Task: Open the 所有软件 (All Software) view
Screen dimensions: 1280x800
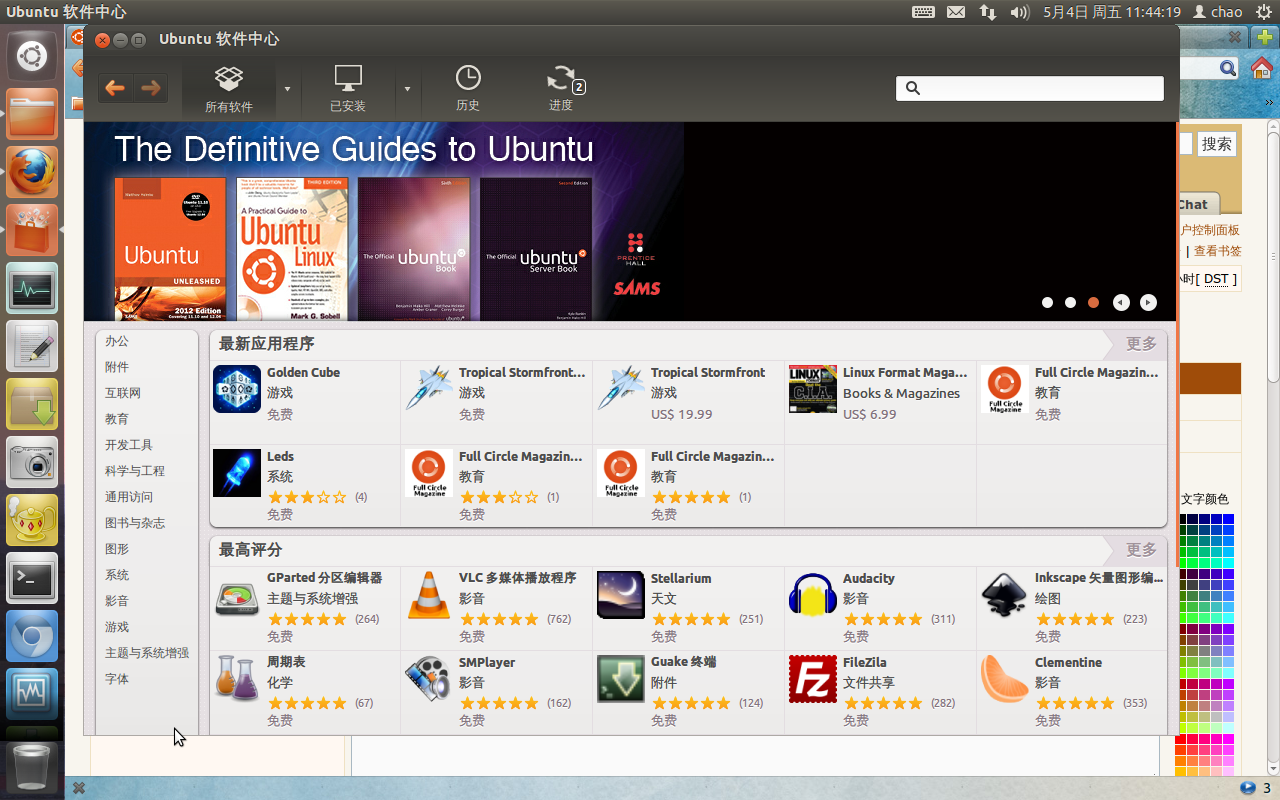Action: click(x=229, y=89)
